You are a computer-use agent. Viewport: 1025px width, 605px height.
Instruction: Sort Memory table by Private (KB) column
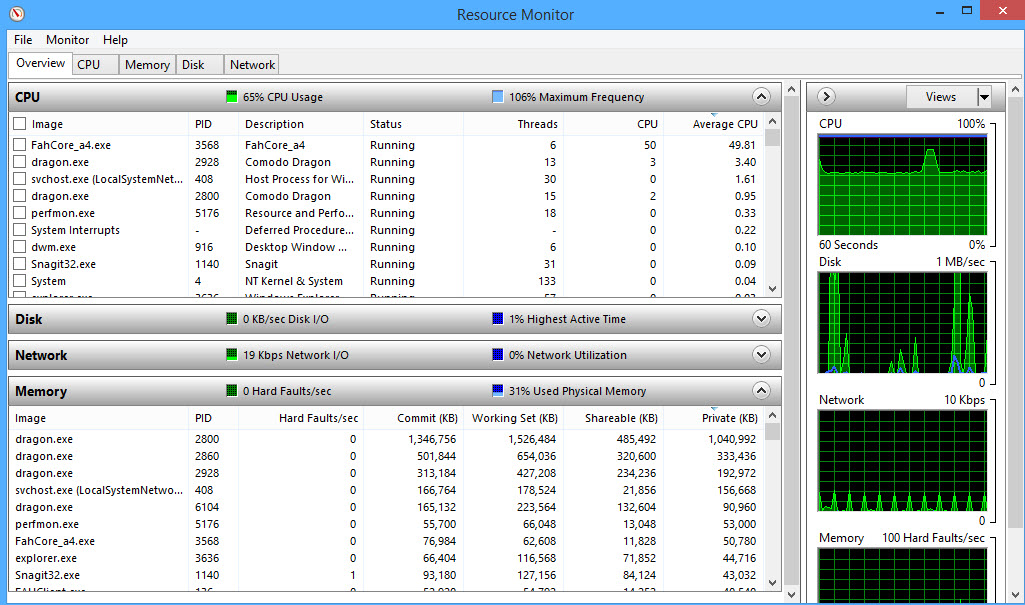(713, 418)
